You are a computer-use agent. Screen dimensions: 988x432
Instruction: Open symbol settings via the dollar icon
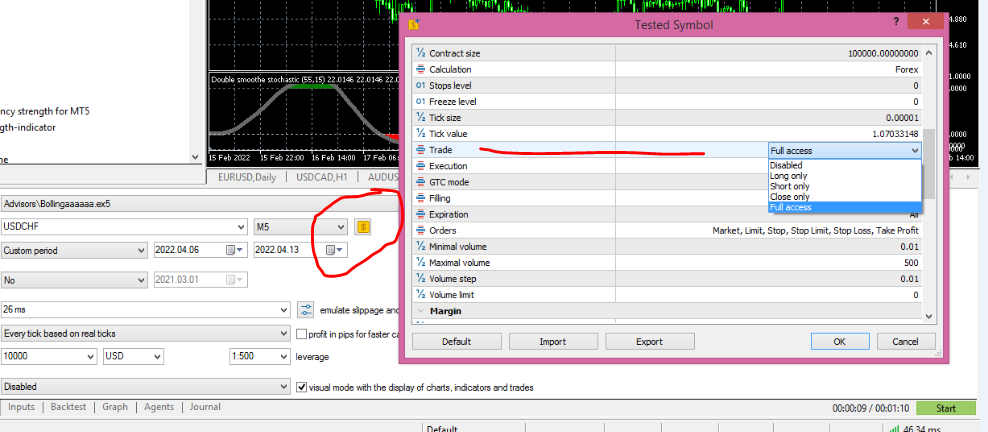tap(362, 227)
